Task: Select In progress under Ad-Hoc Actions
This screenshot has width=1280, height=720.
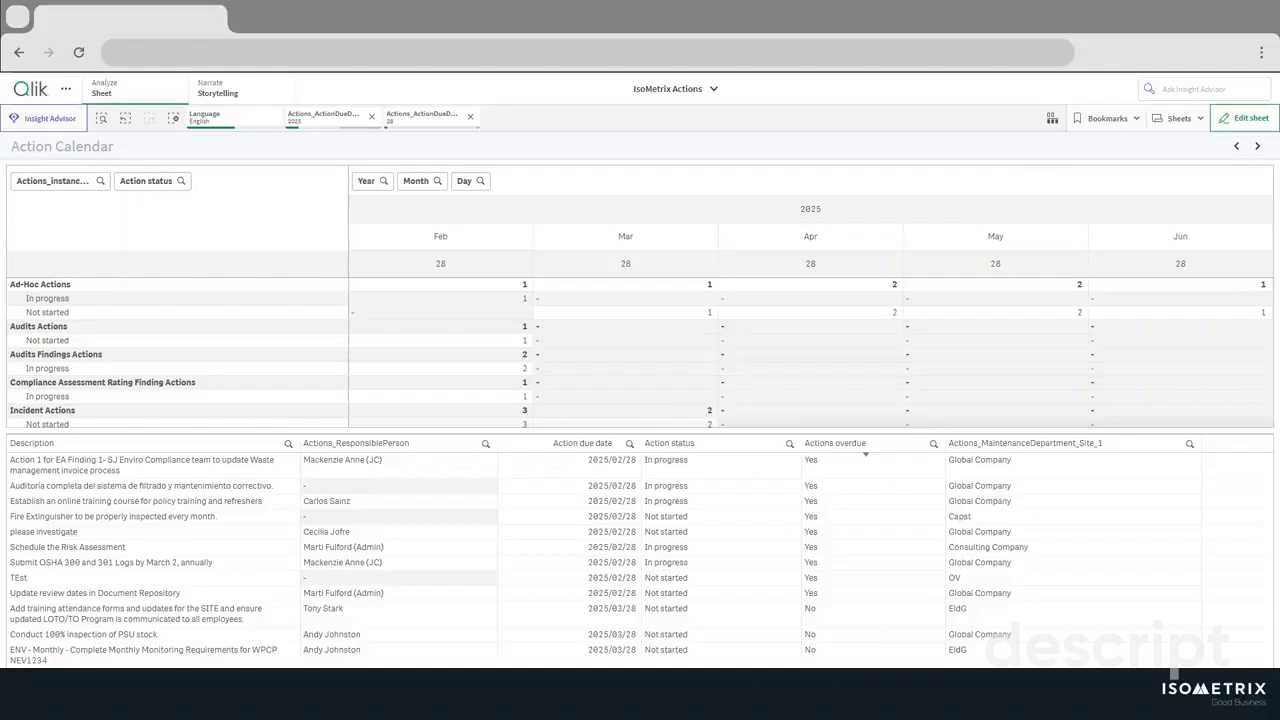Action: 177,299
